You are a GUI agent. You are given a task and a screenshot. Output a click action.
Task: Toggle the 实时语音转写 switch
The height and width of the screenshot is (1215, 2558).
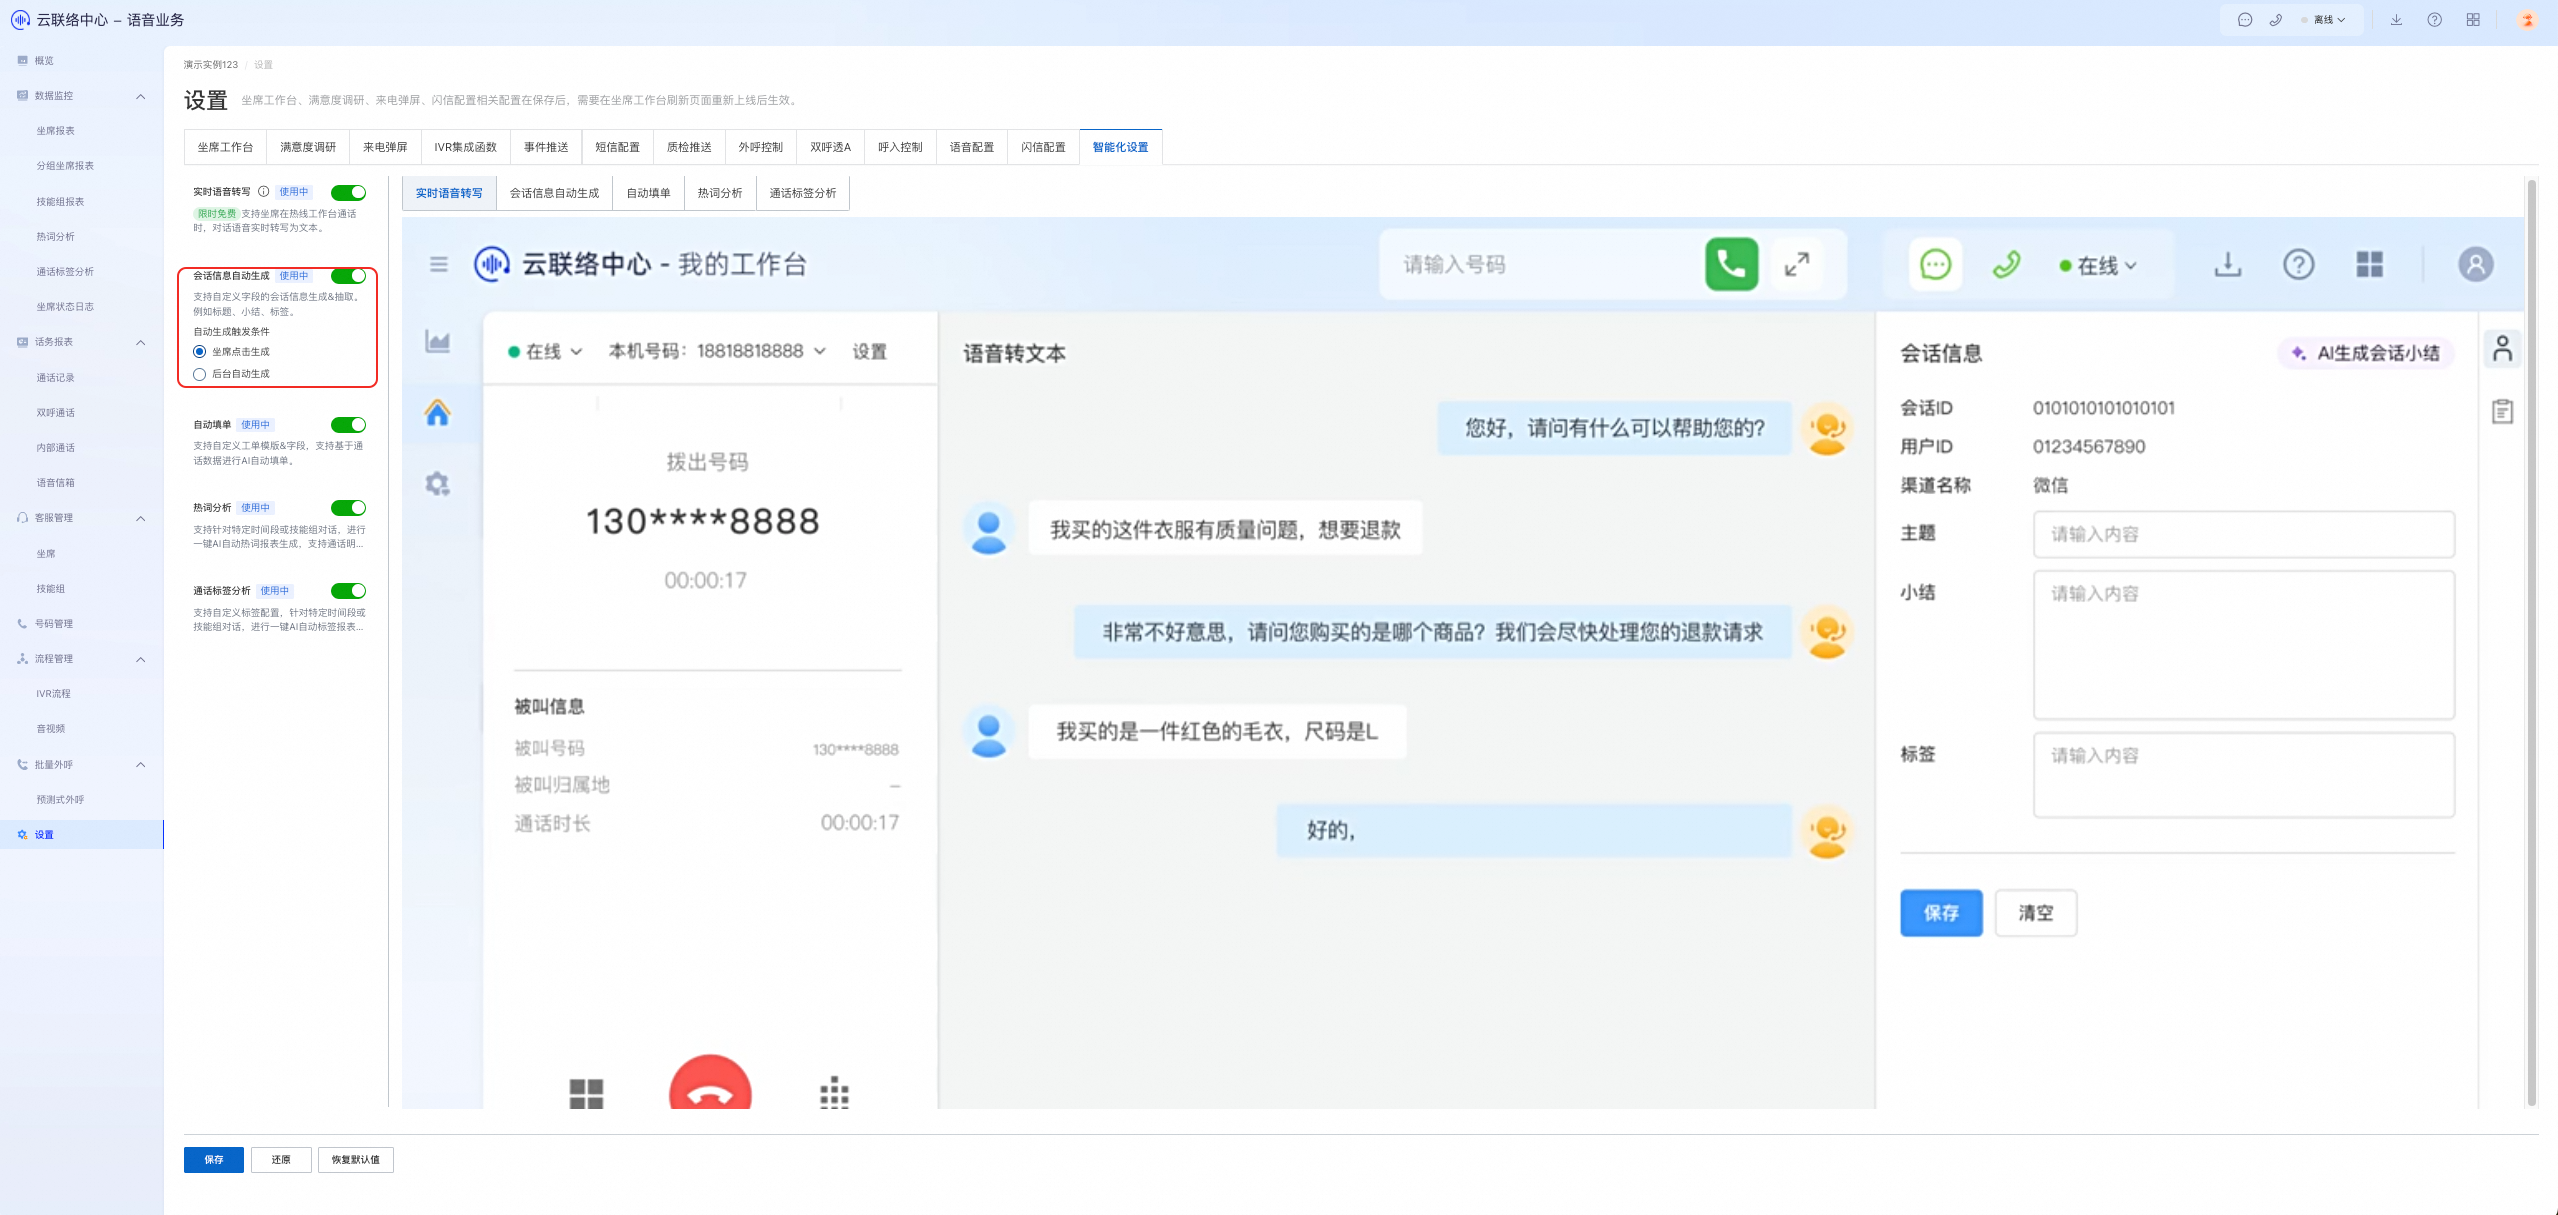349,193
